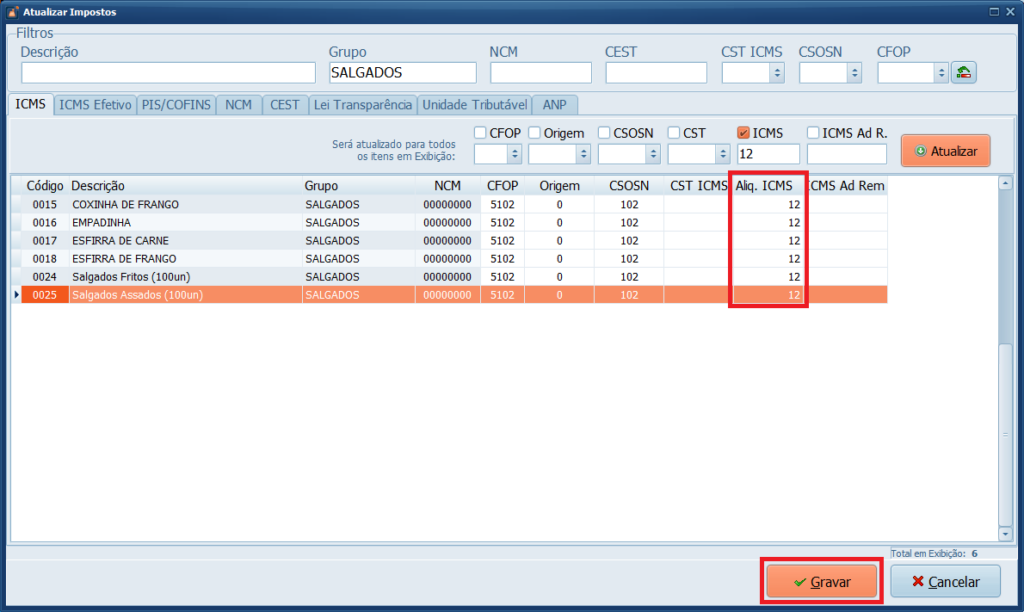The image size is (1024, 612).
Task: Open the Lei Transparência tab
Action: (x=362, y=105)
